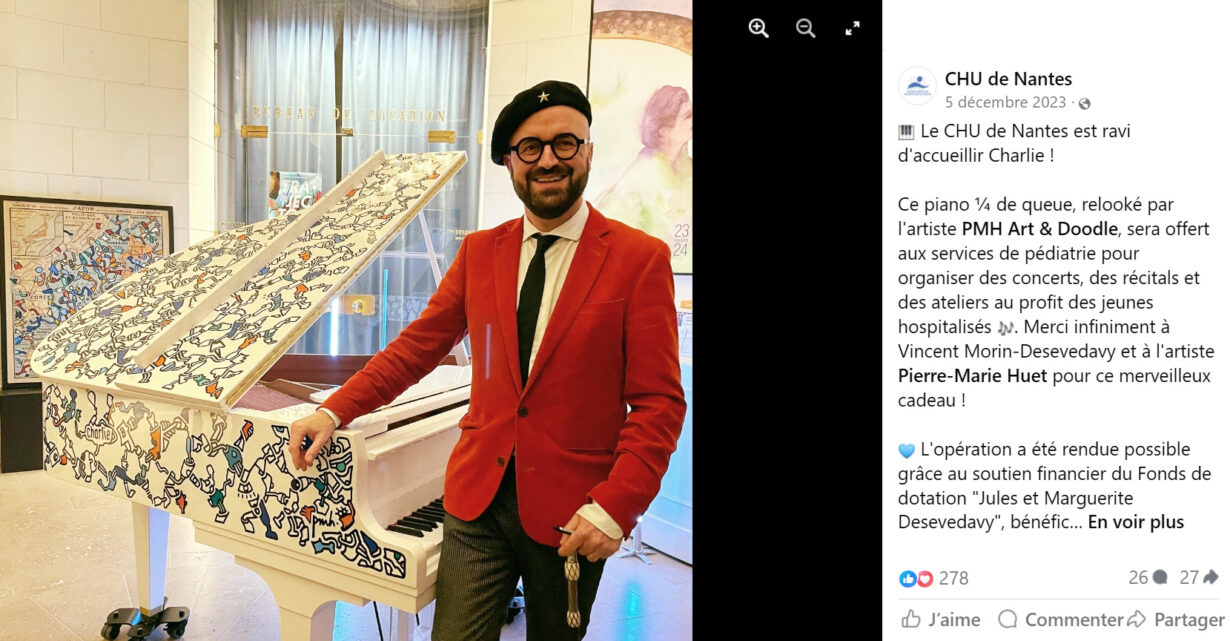Image resolution: width=1230 pixels, height=641 pixels.
Task: Open the 5 décembre 2023 post date
Action: tap(1006, 103)
